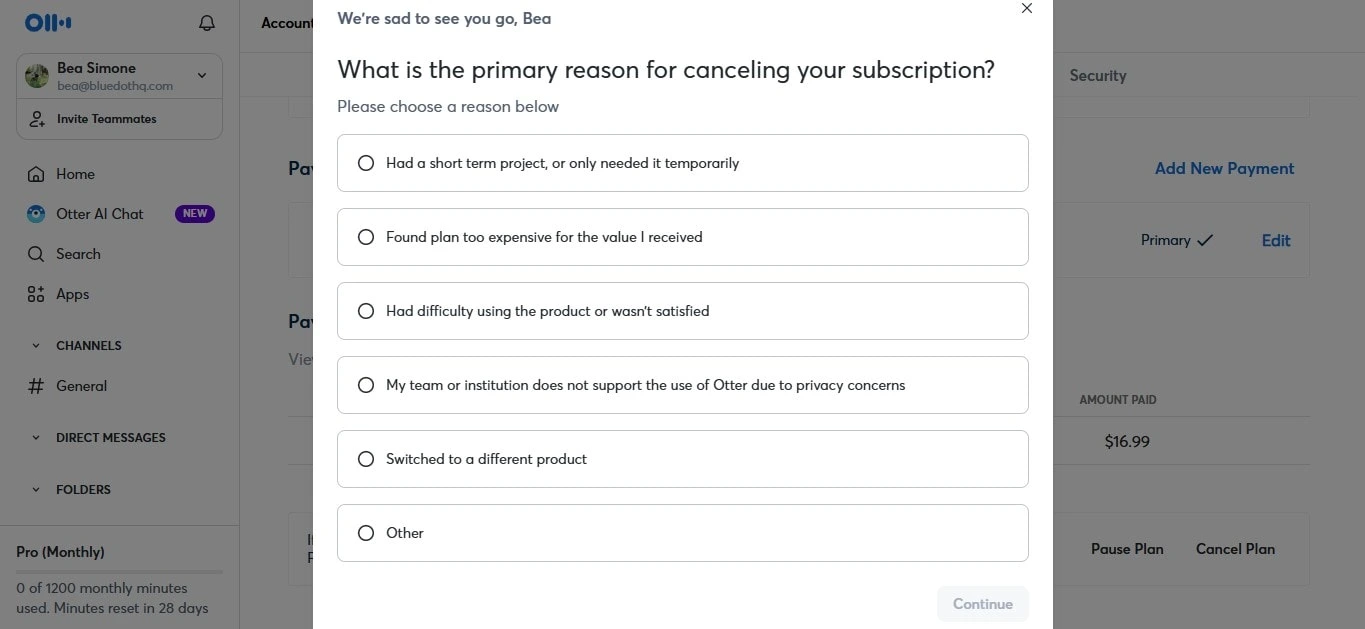Collapse the CHANNELS section chevron
The height and width of the screenshot is (629, 1365).
point(36,346)
